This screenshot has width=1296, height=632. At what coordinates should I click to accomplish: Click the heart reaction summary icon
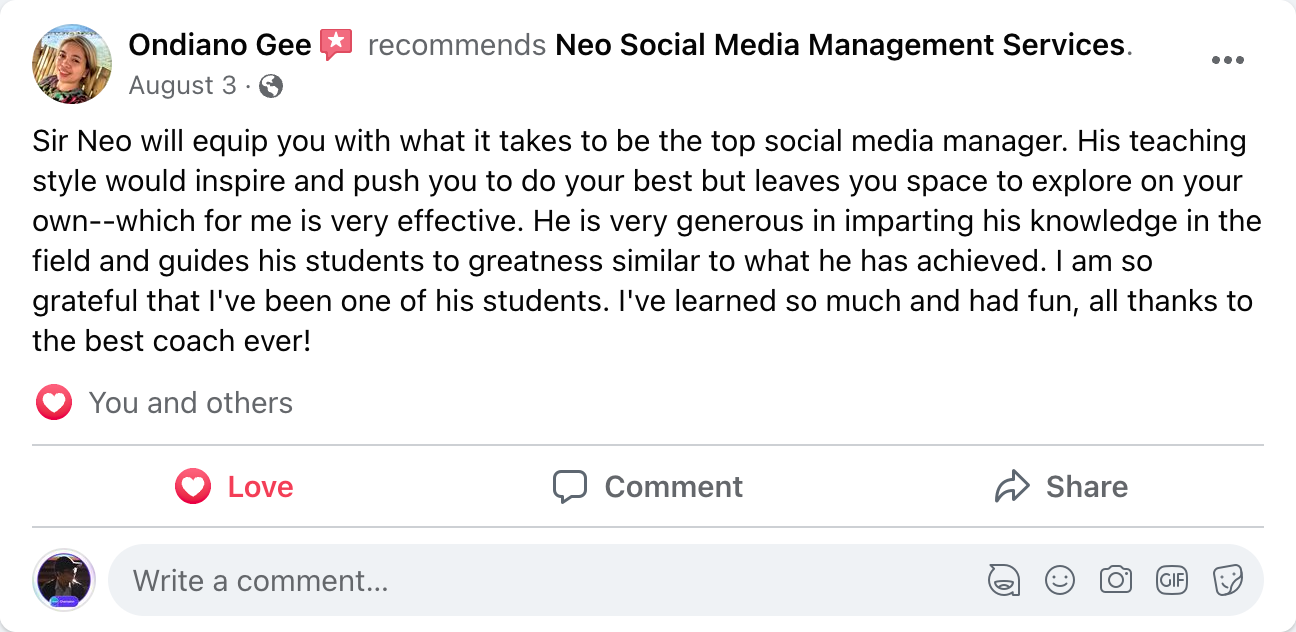pos(54,403)
